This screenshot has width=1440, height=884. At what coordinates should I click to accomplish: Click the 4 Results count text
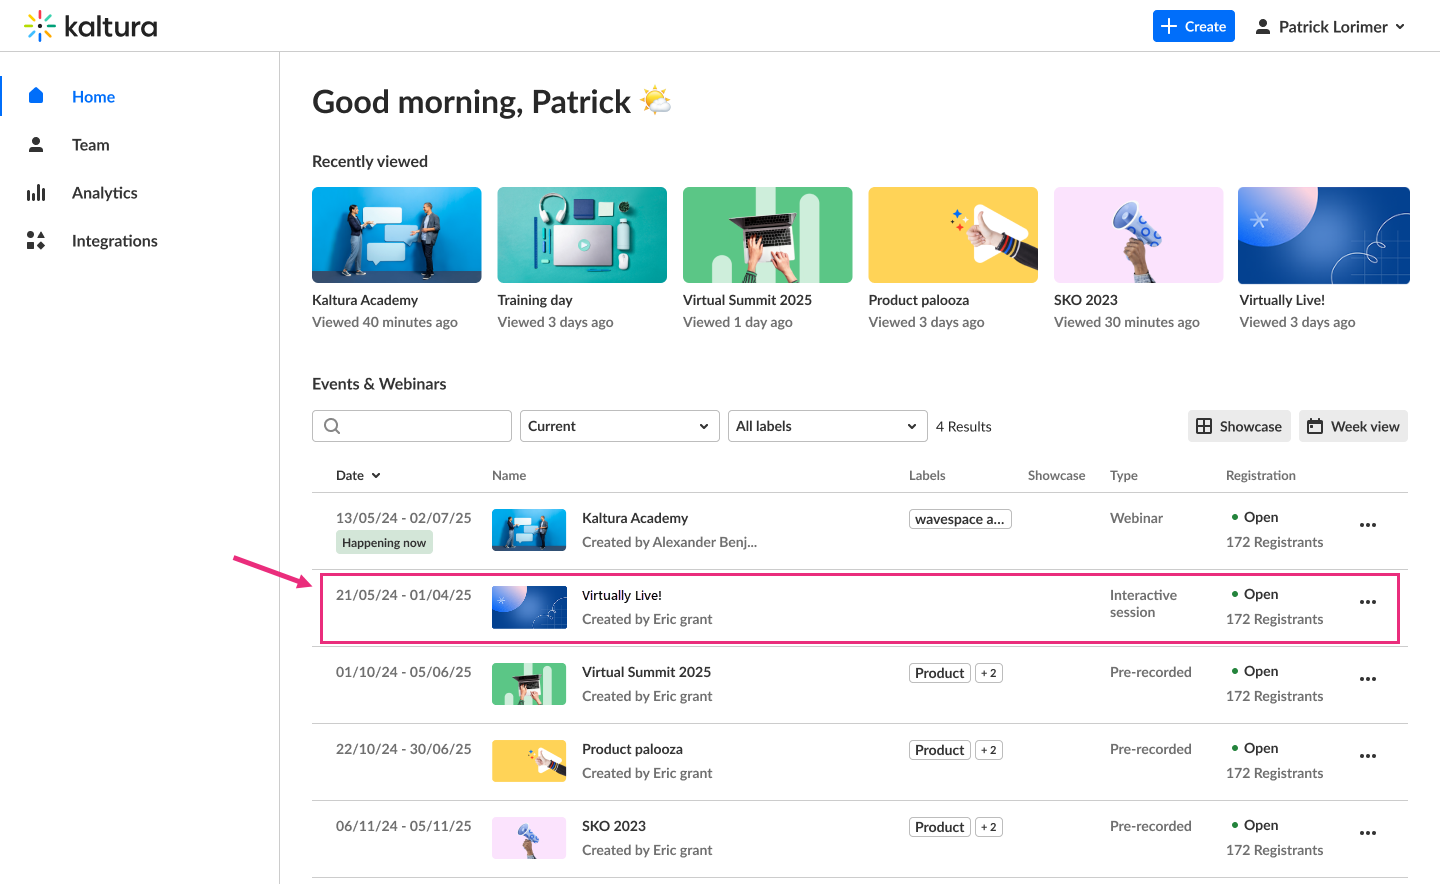point(964,426)
